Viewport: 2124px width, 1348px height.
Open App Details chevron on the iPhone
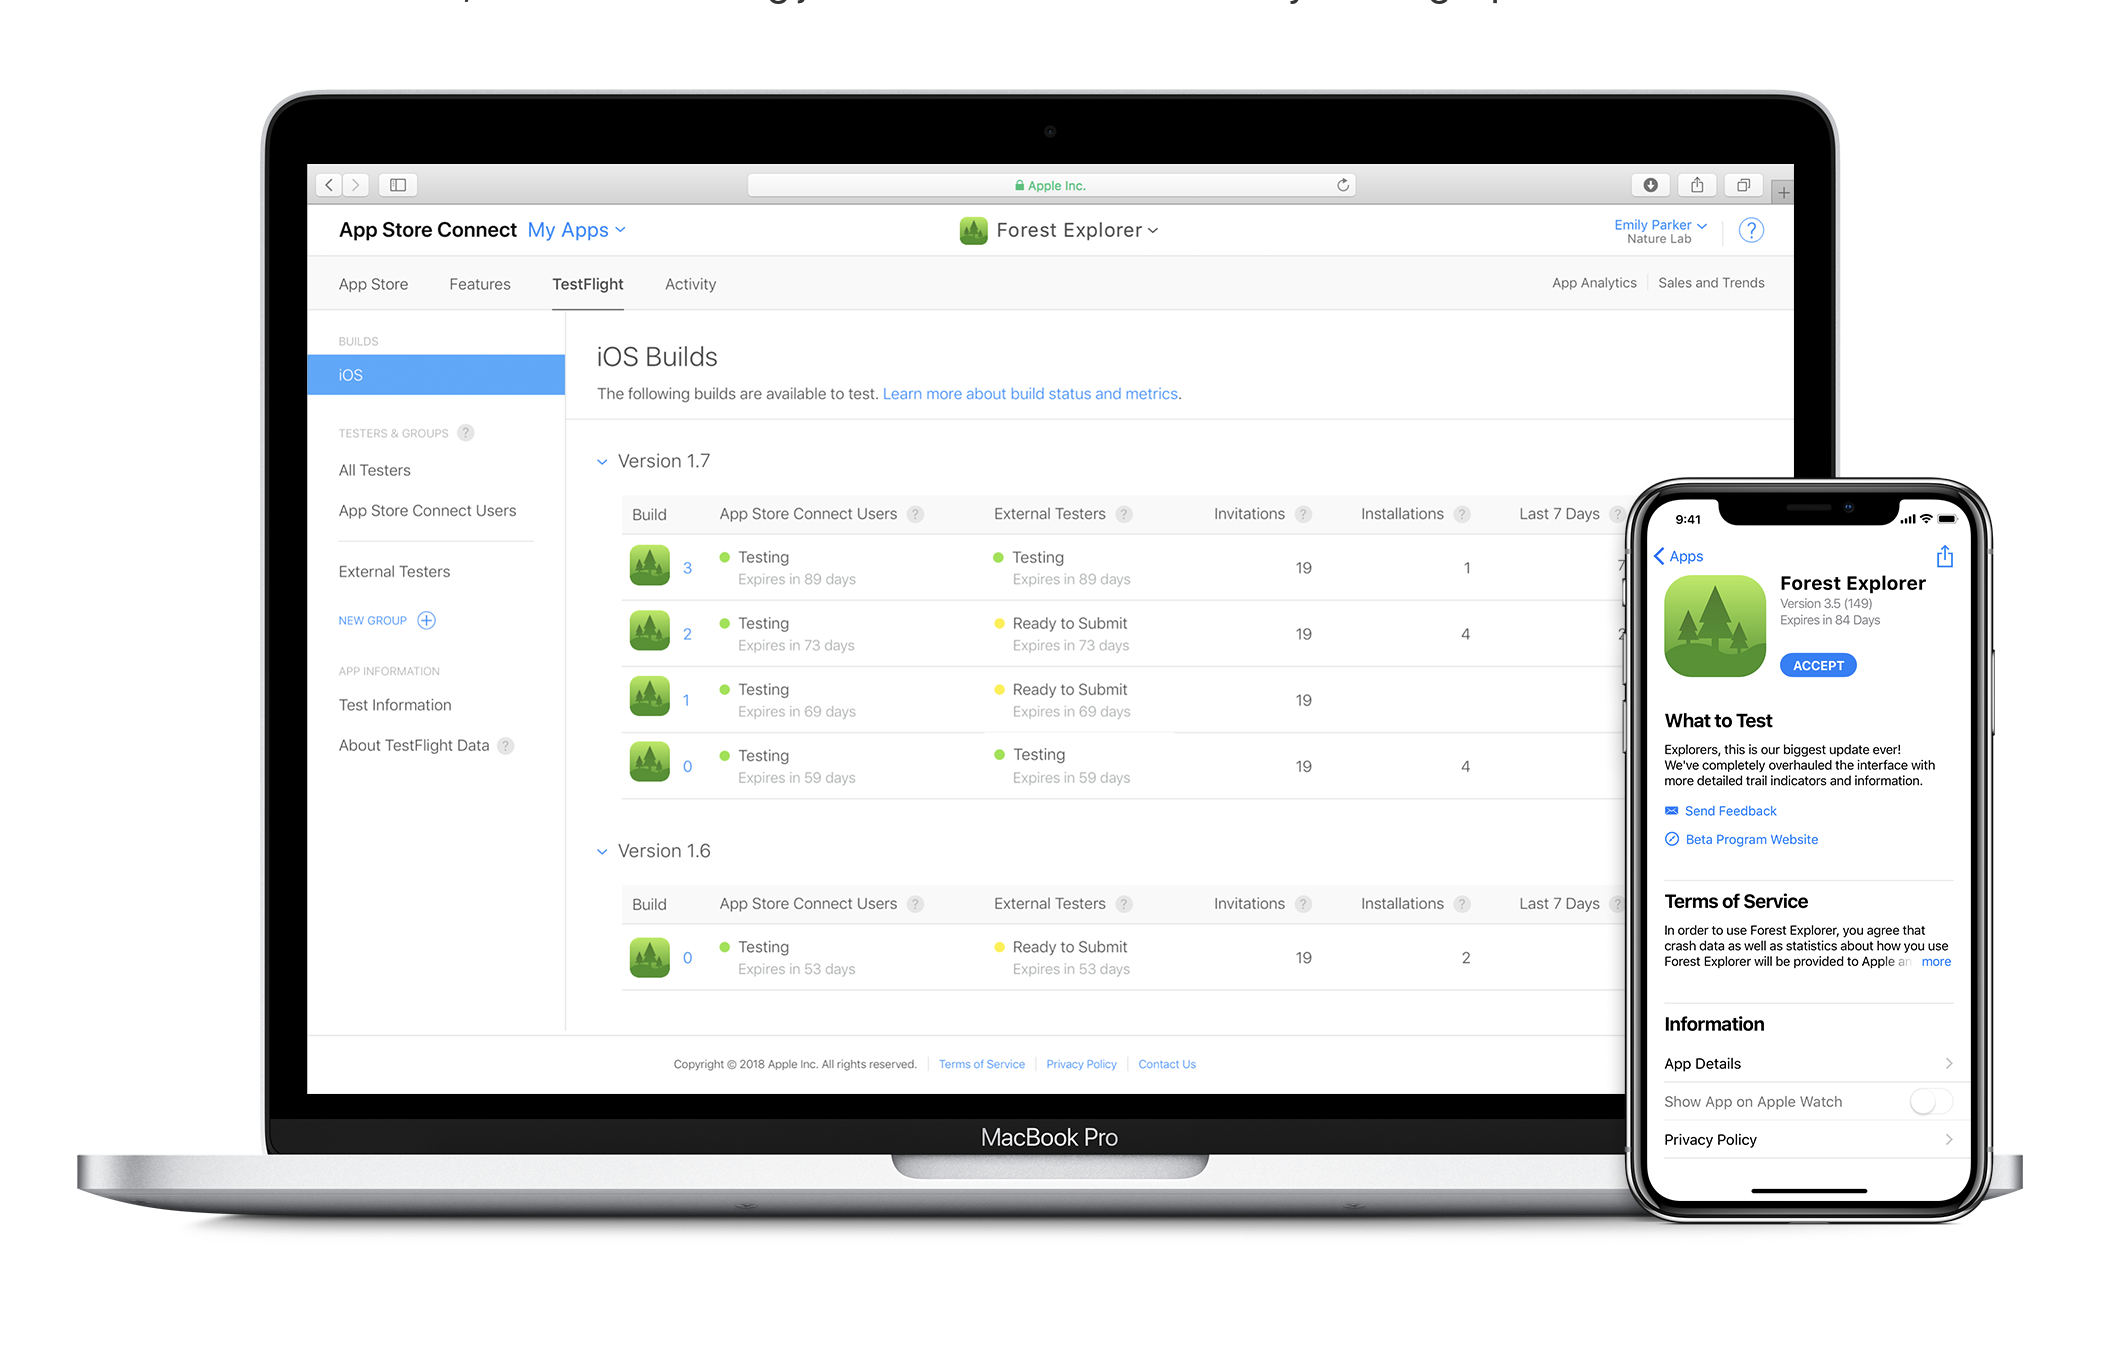tap(1948, 1064)
